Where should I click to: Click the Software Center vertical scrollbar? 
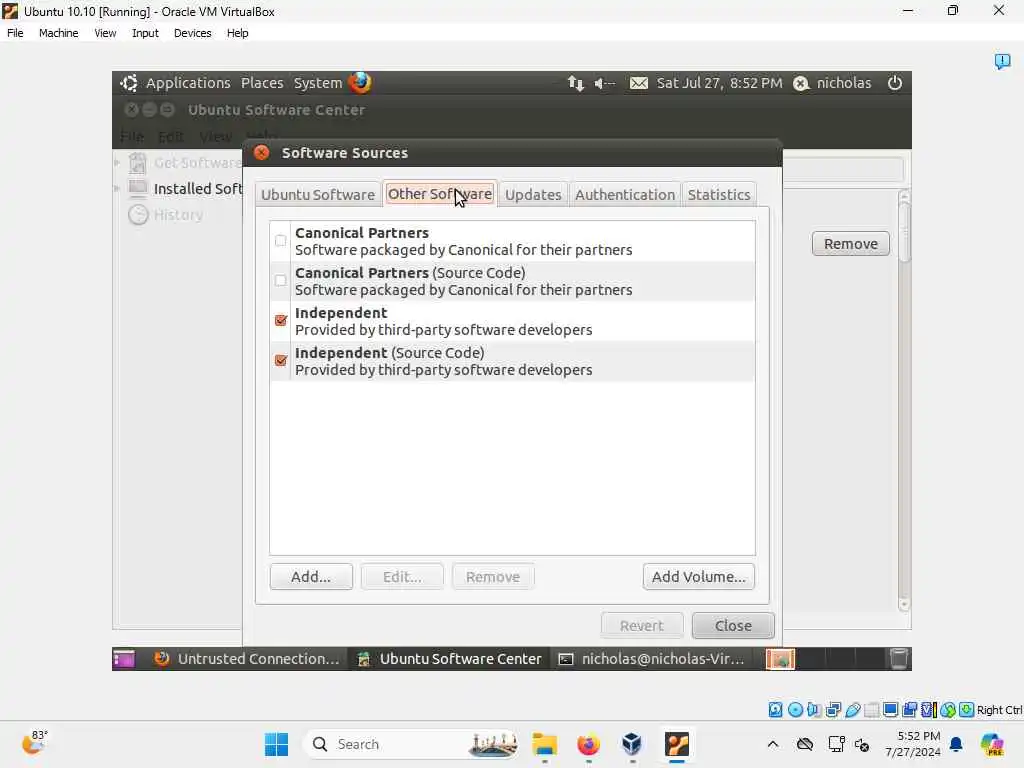click(x=904, y=400)
